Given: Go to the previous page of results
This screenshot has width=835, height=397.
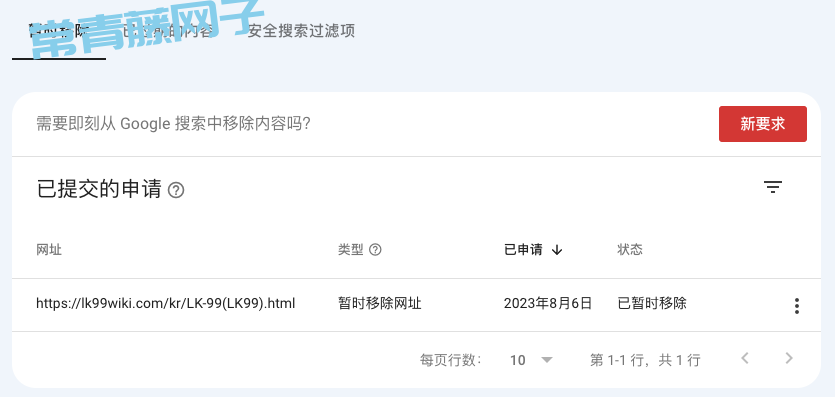Looking at the screenshot, I should coord(745,358).
